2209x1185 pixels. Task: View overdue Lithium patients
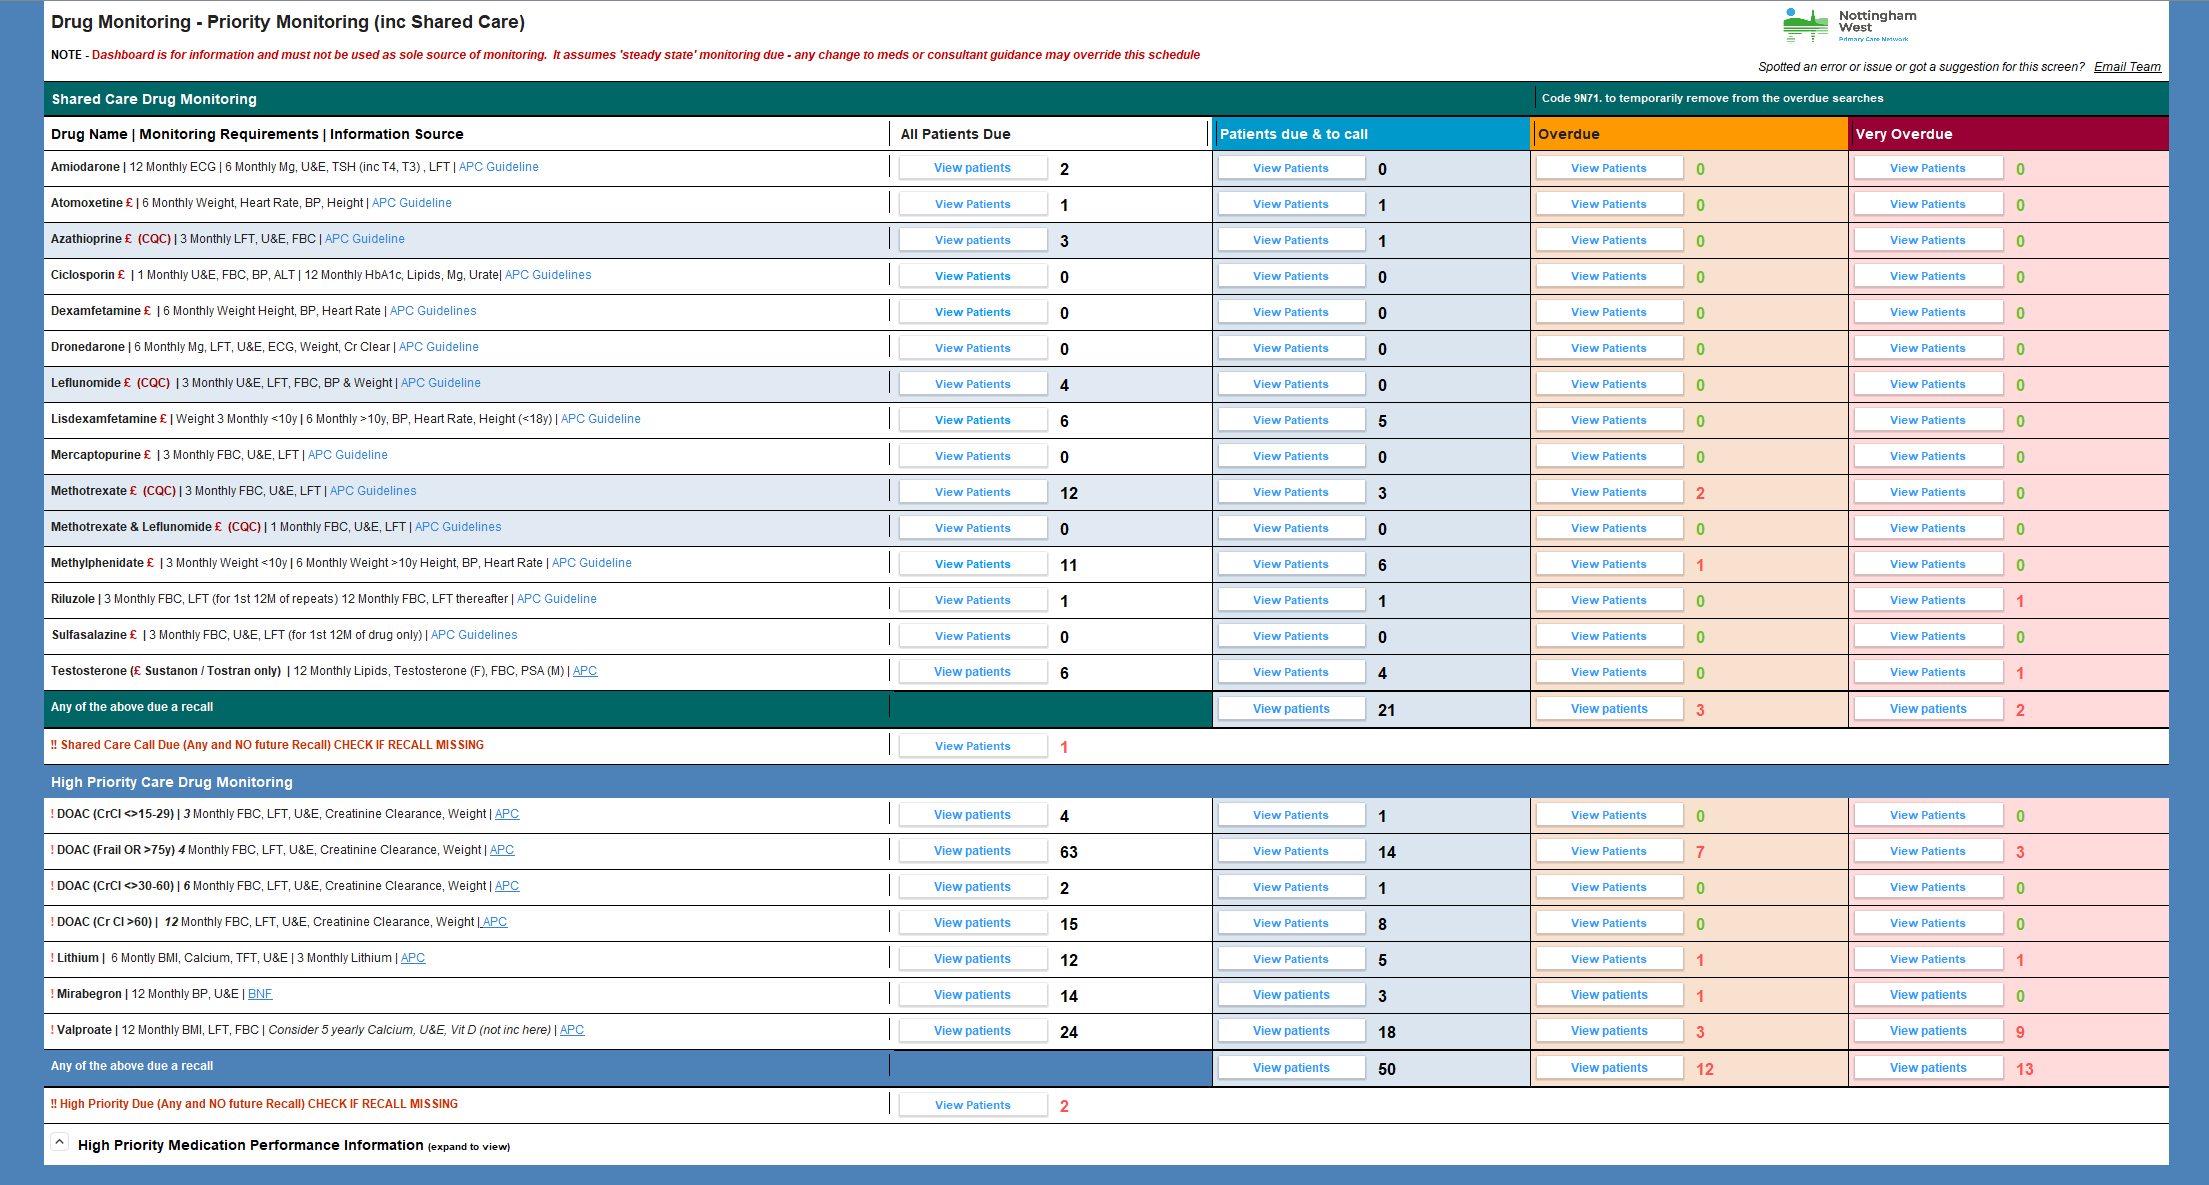coord(1608,959)
